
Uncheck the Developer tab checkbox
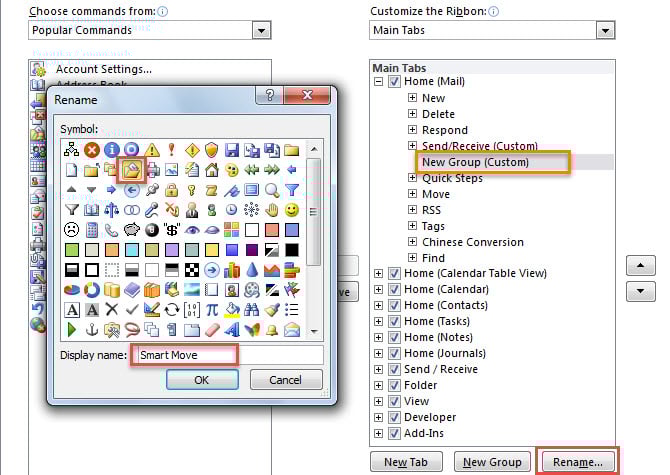392,417
